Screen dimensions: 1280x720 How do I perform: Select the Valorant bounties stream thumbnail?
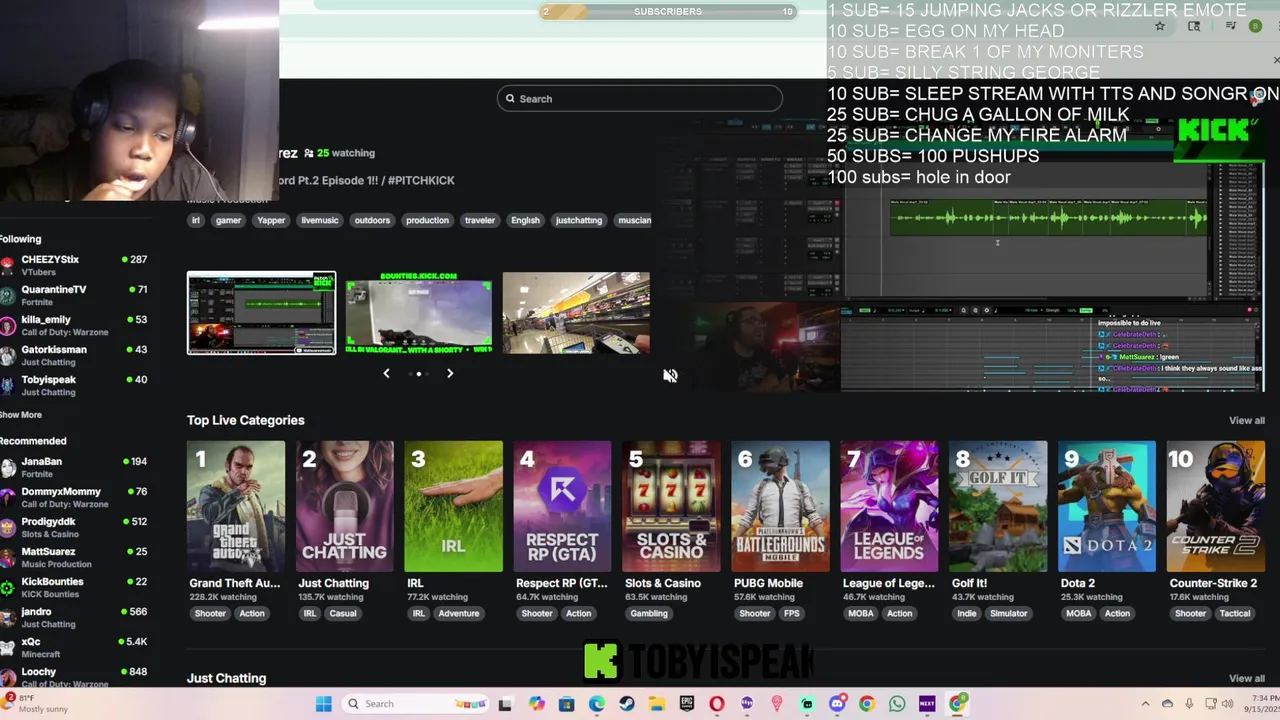pos(419,313)
